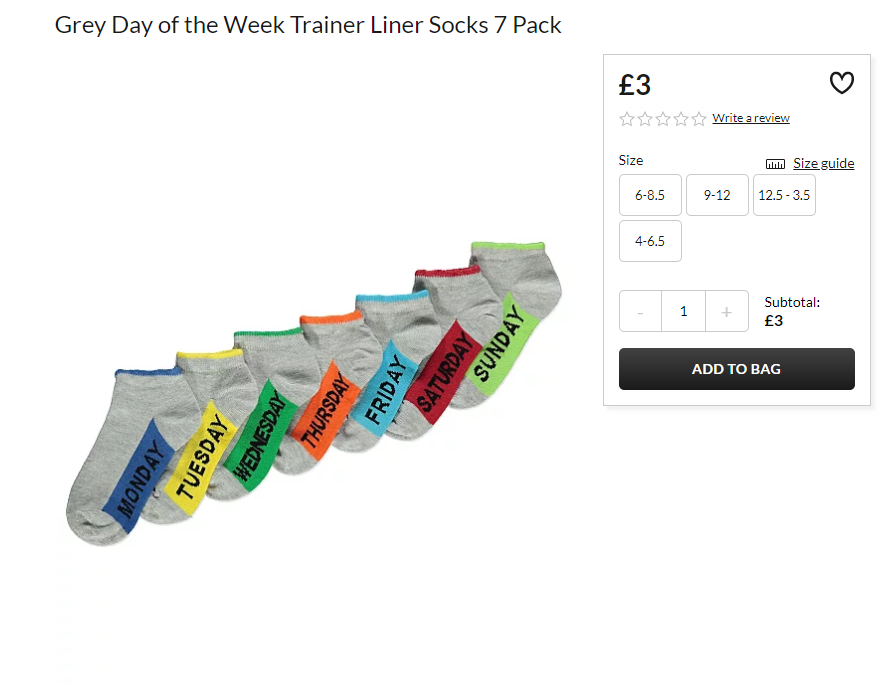Decrease quantity with minus button
892x685 pixels.
pyautogui.click(x=641, y=311)
